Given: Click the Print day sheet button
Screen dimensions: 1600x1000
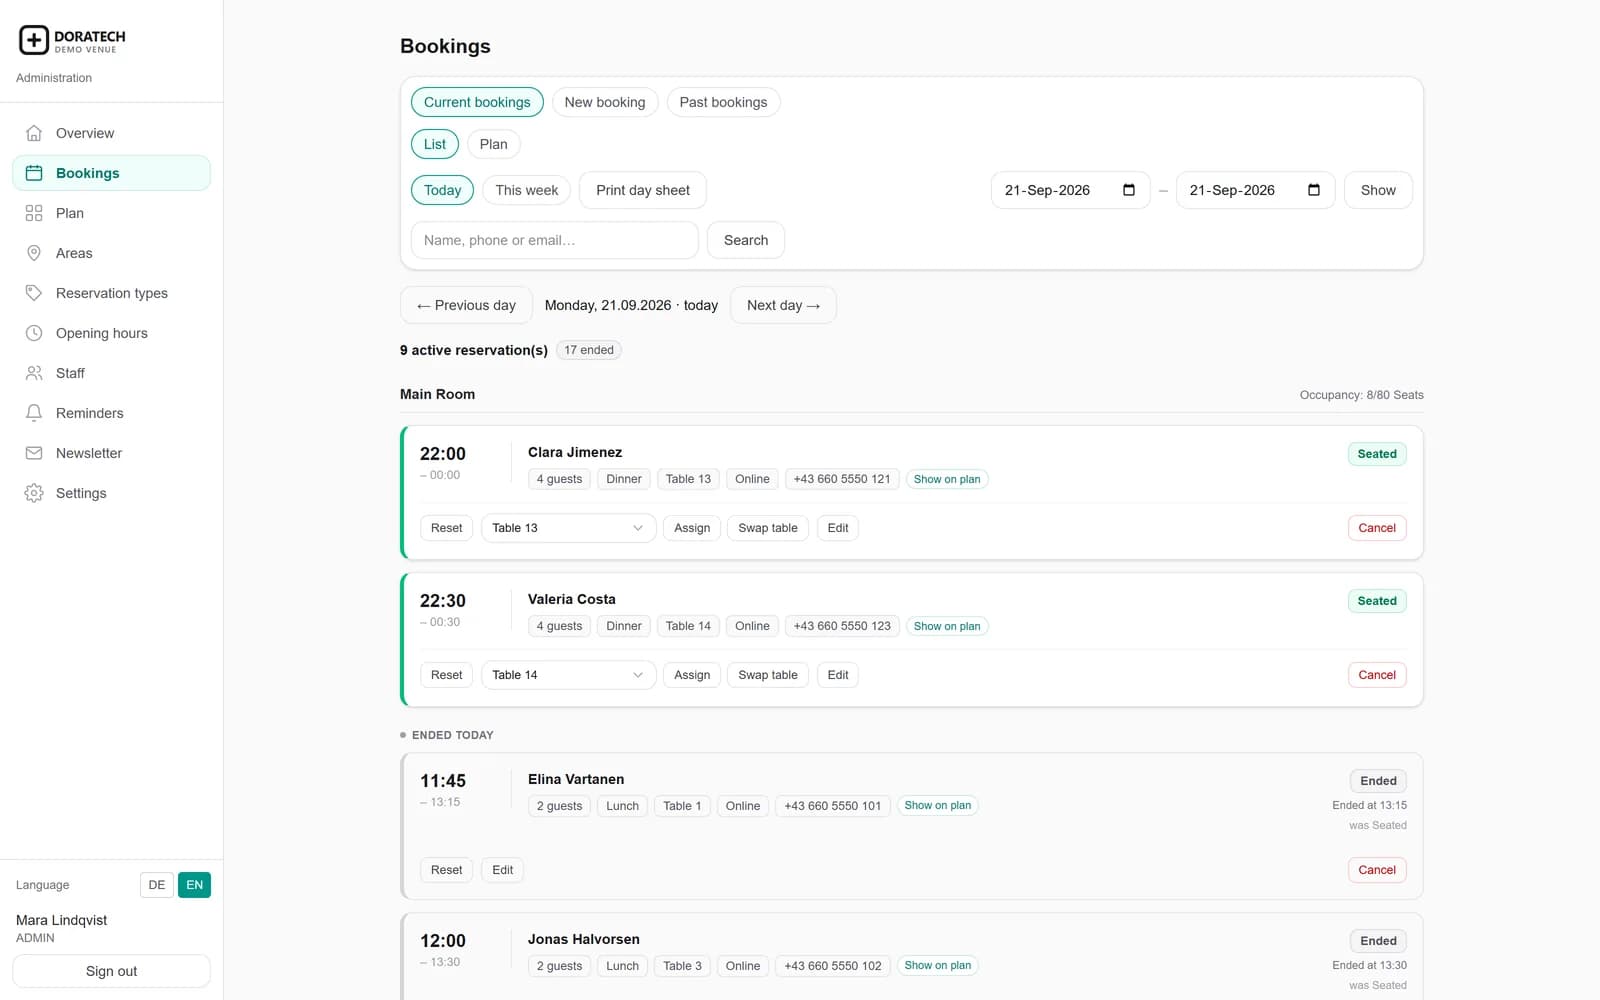Looking at the screenshot, I should tap(643, 190).
